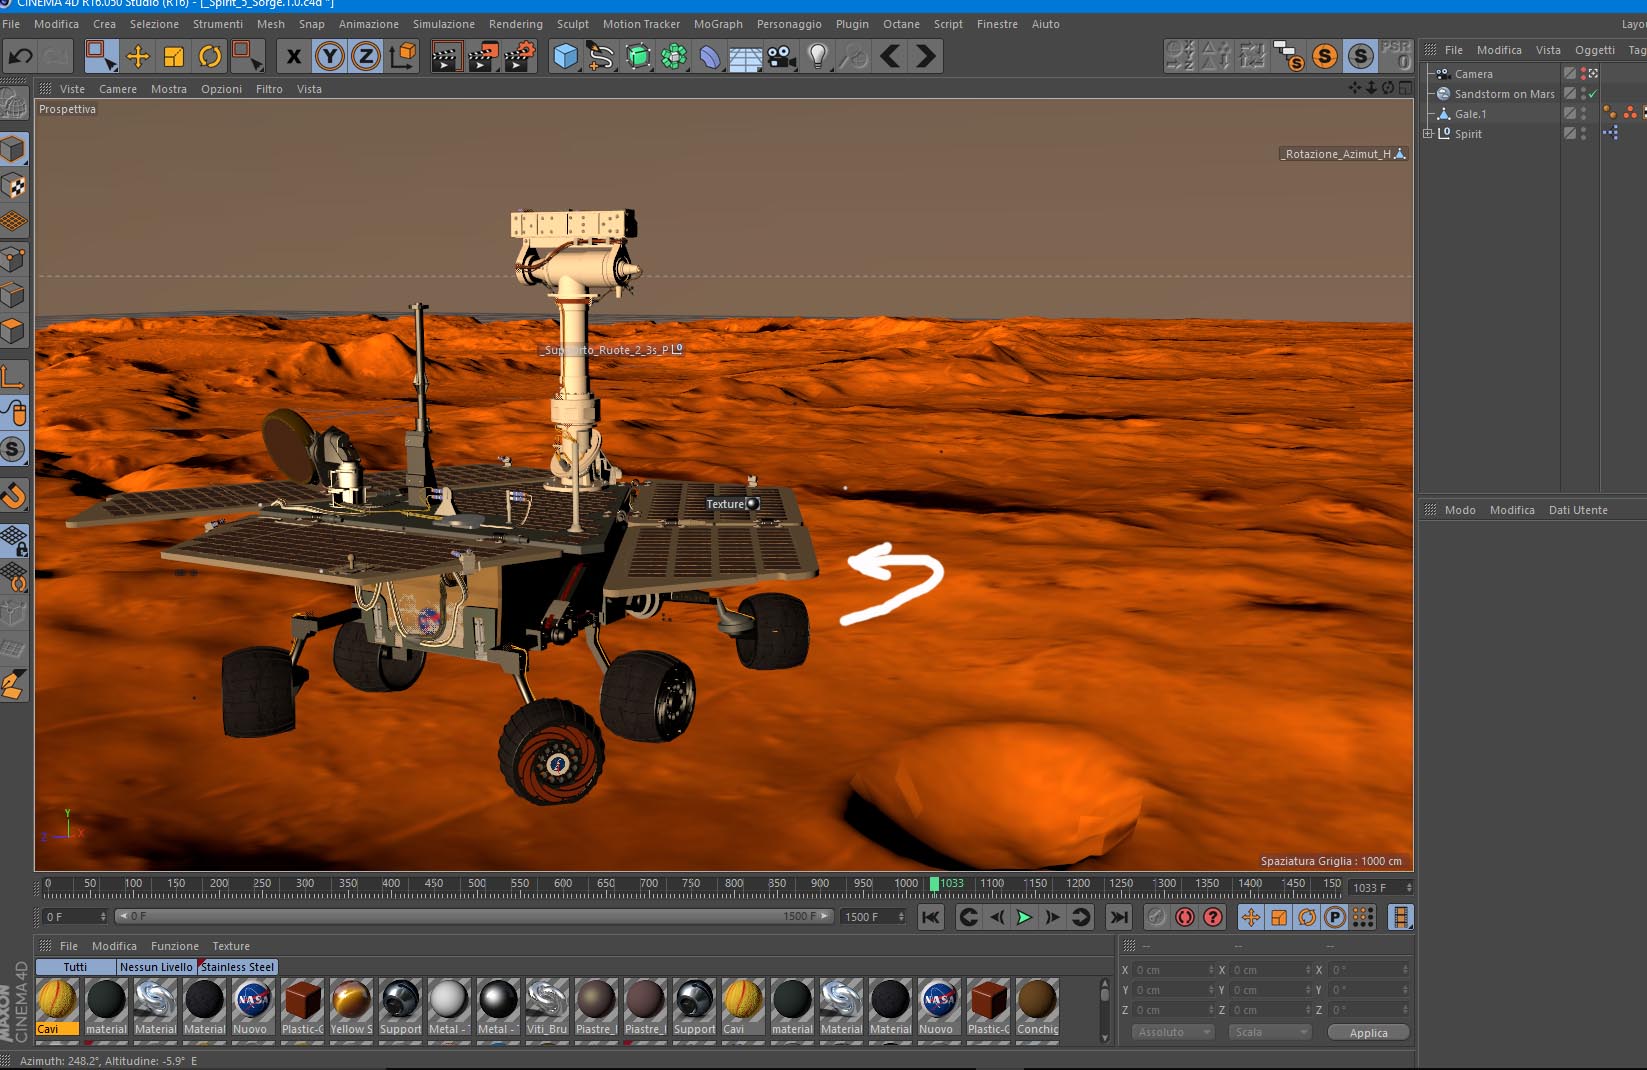
Task: Activate the Move tool in the top toolbar
Action: coord(138,56)
